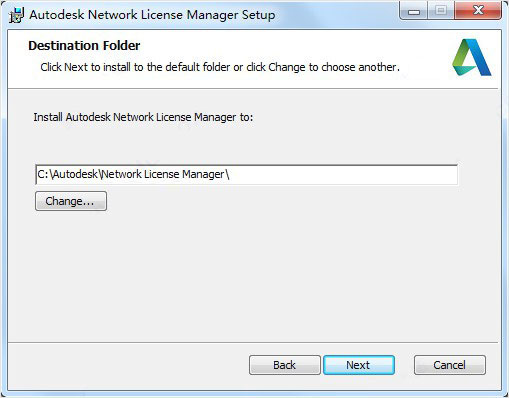Click the Autodesk logo in the header
This screenshot has width=509, height=398.
[x=472, y=57]
